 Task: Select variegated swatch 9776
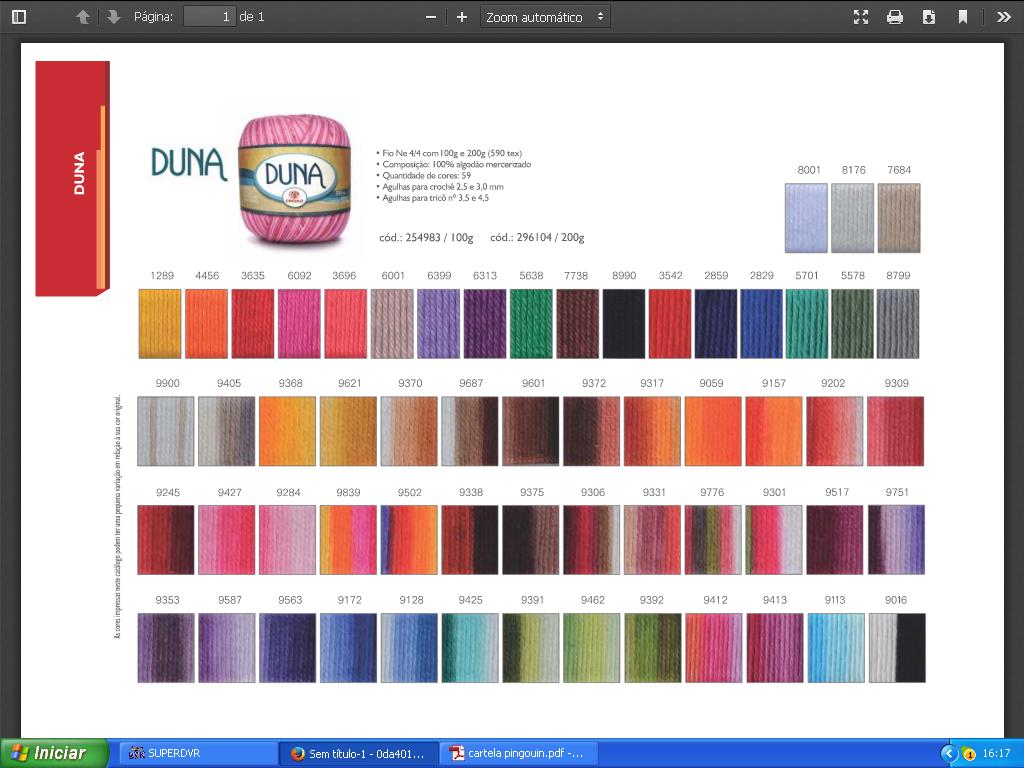[713, 539]
